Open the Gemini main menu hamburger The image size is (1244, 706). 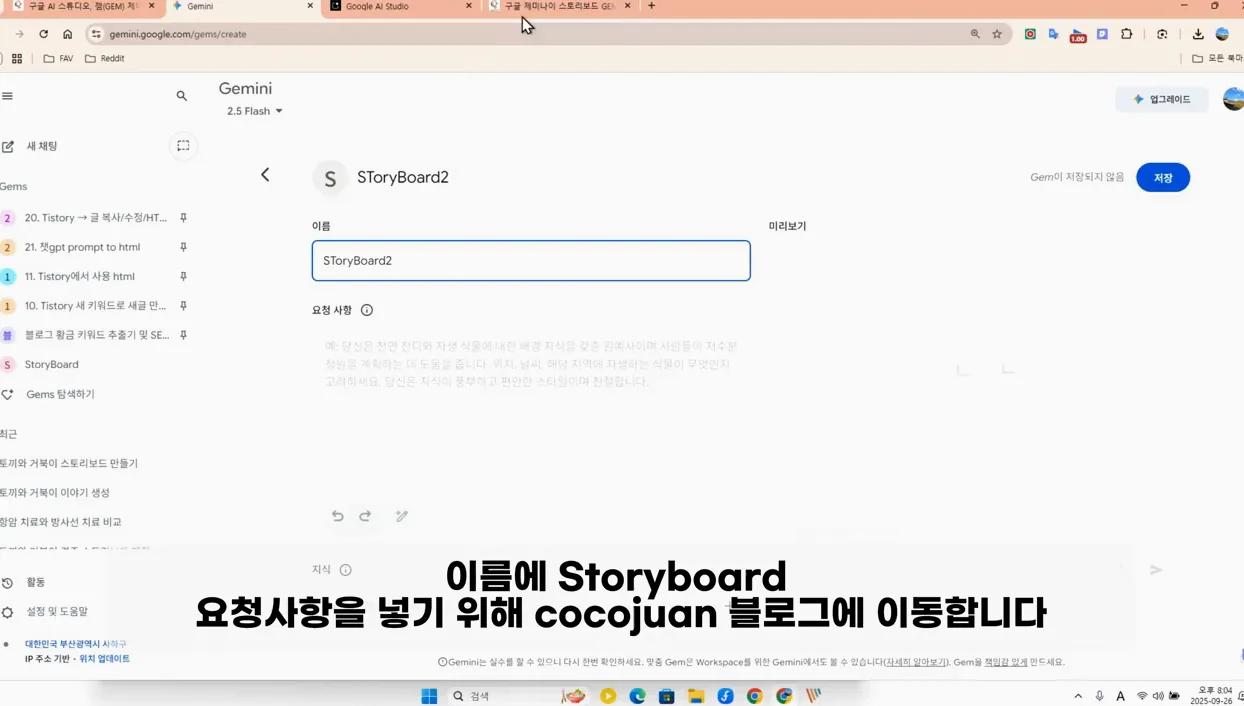pos(7,96)
